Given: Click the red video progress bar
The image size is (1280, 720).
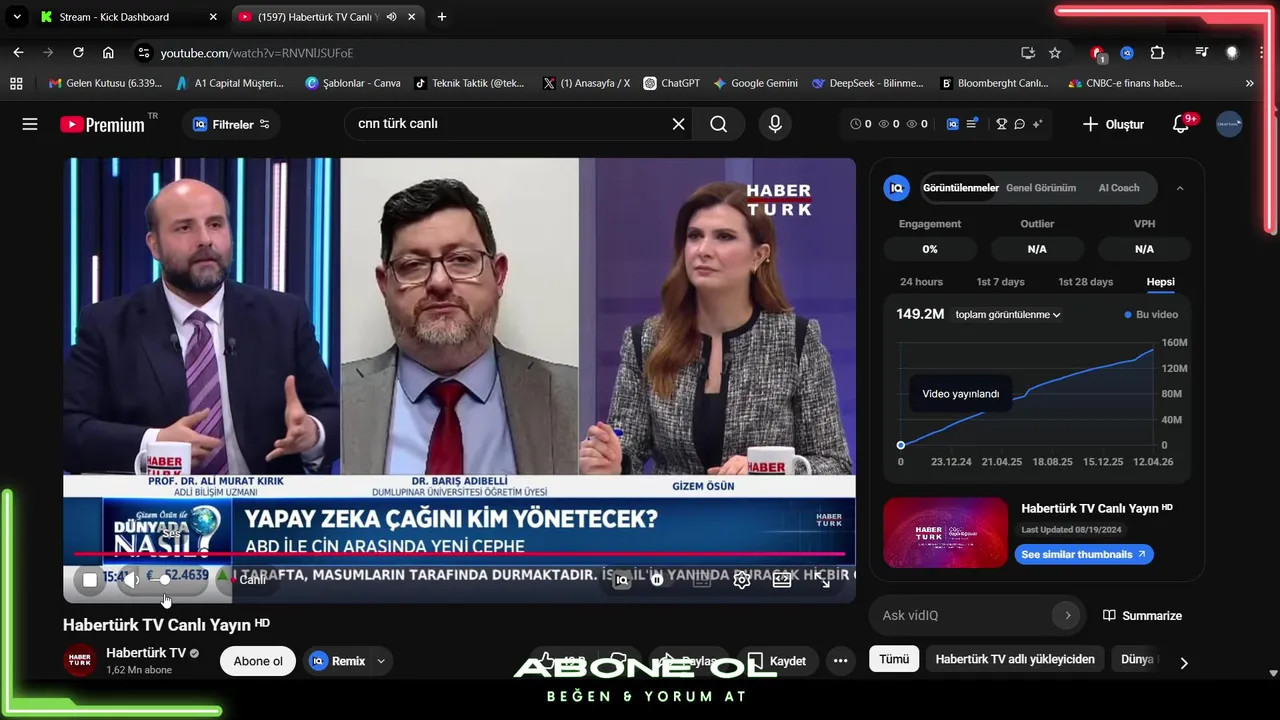Looking at the screenshot, I should [x=459, y=553].
